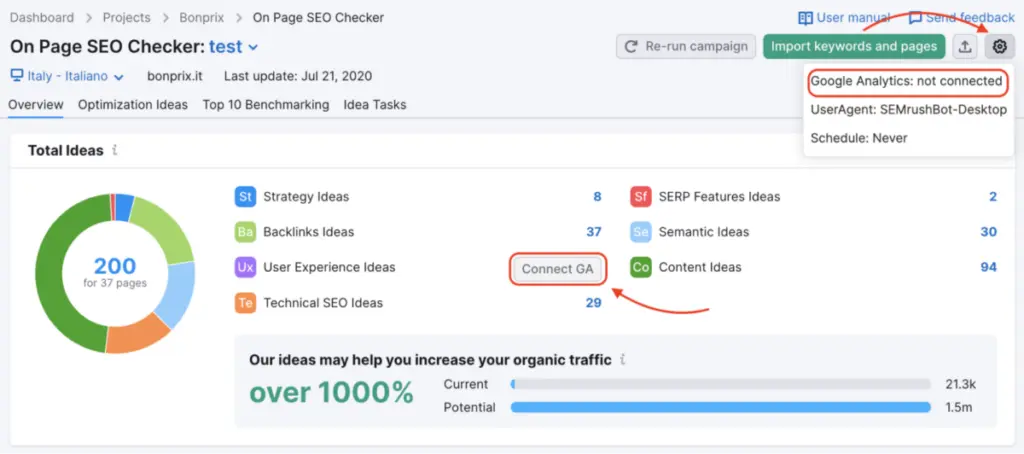1024x454 pixels.
Task: Open the Top 10 Benchmarking tab
Action: pos(265,104)
